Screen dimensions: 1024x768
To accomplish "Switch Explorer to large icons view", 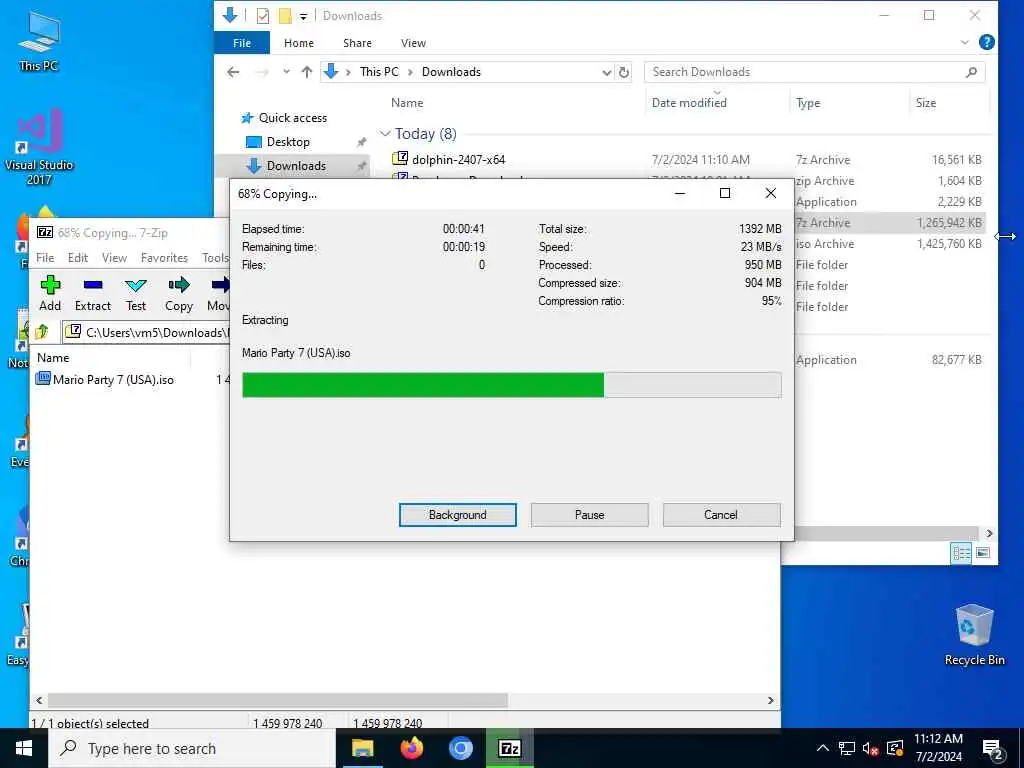I will coord(983,553).
